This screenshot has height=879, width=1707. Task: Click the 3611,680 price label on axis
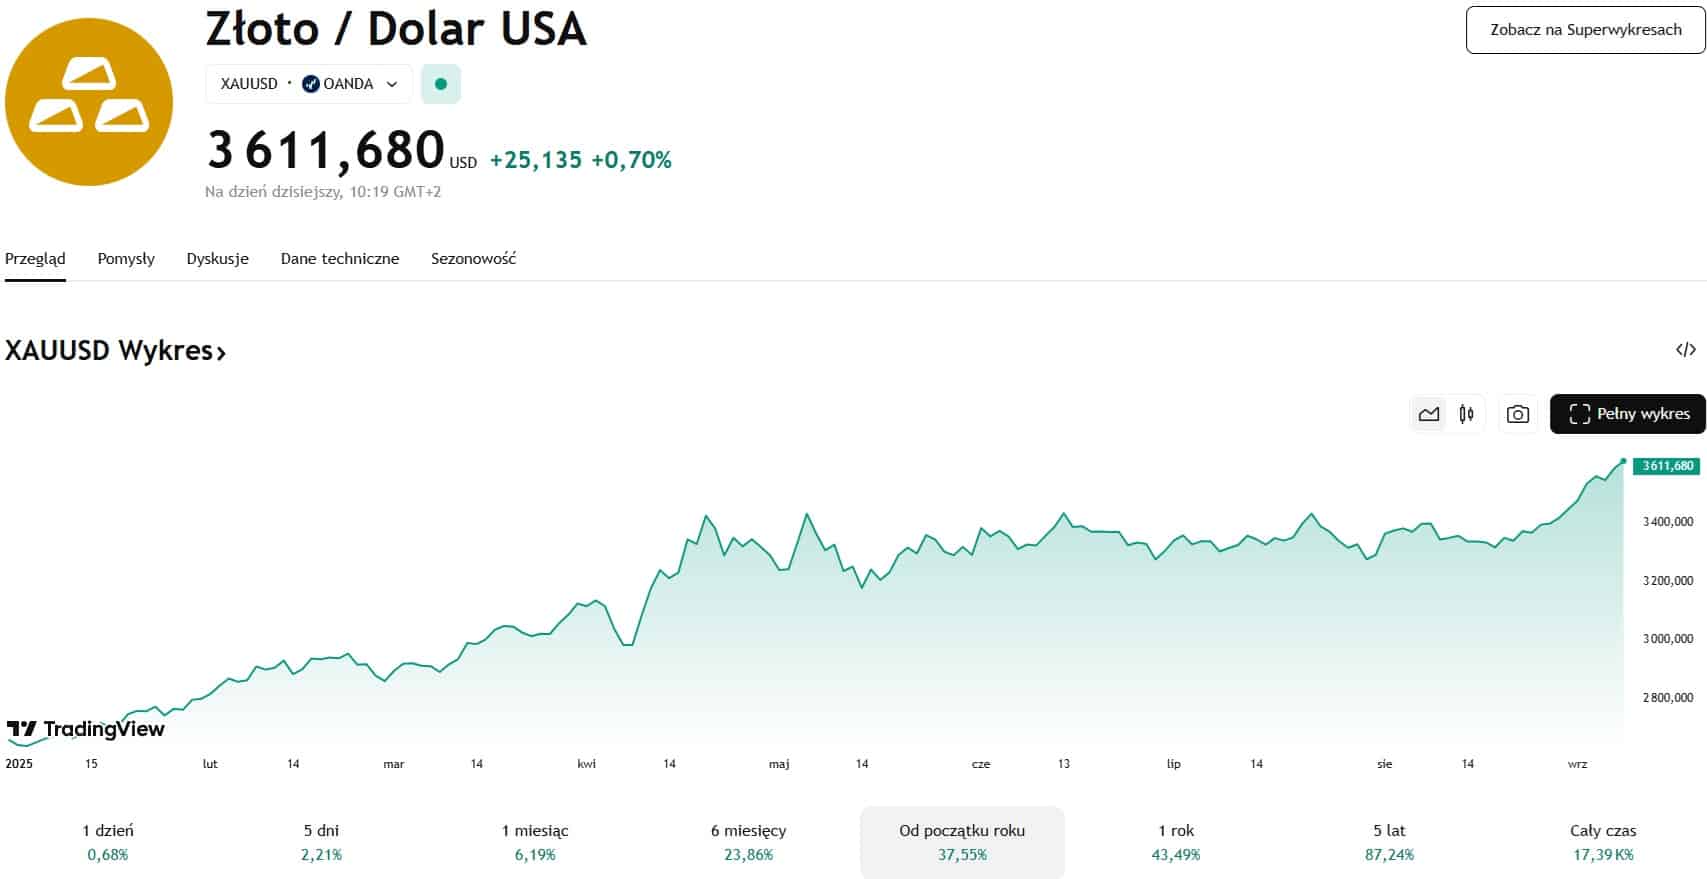click(1667, 466)
